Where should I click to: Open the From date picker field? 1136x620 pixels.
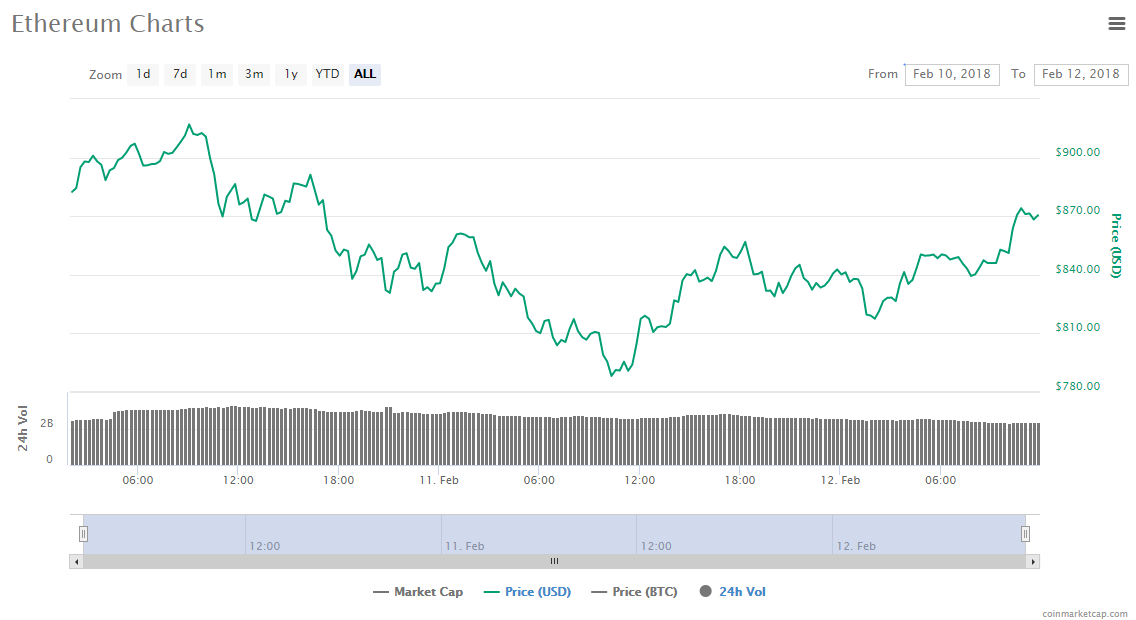pyautogui.click(x=952, y=74)
